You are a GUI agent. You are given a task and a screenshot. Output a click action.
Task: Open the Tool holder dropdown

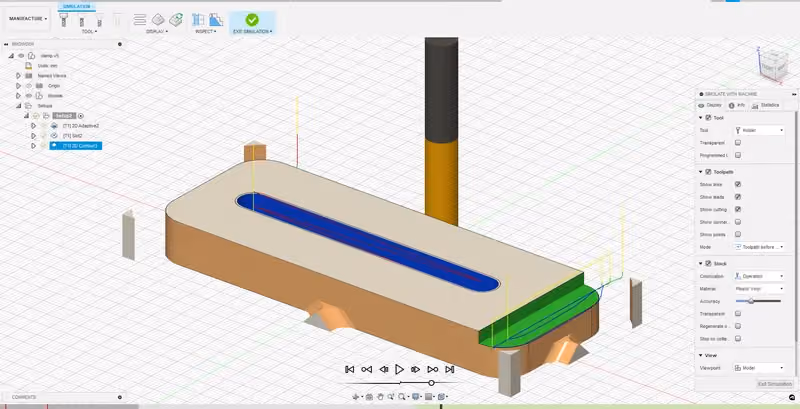(759, 131)
